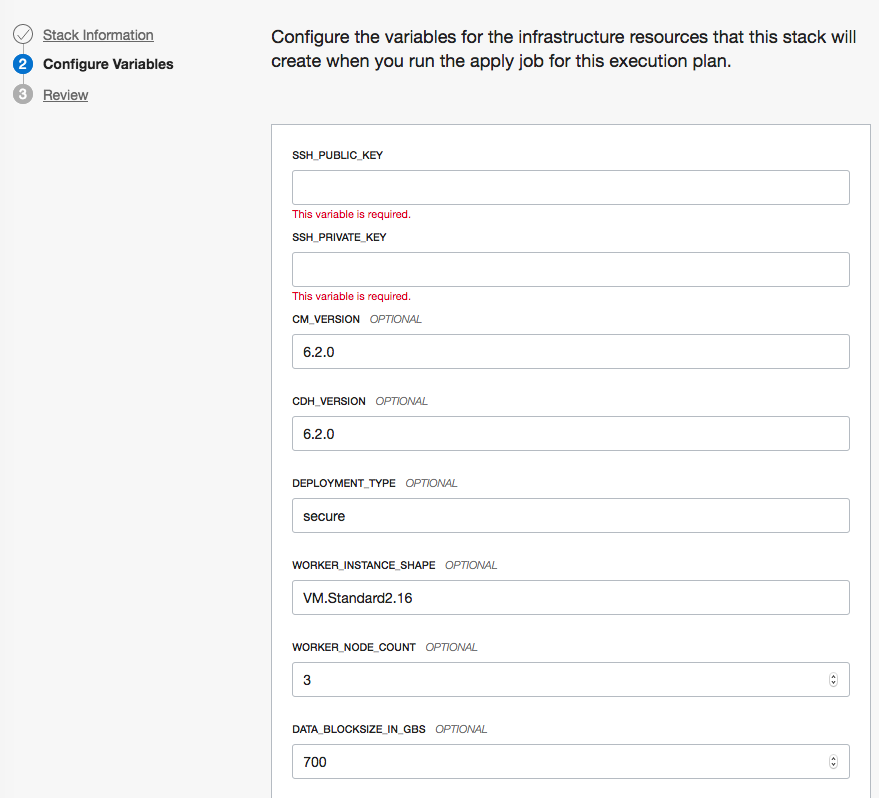
Task: Click into the CDH_VERSION field
Action: tap(570, 434)
